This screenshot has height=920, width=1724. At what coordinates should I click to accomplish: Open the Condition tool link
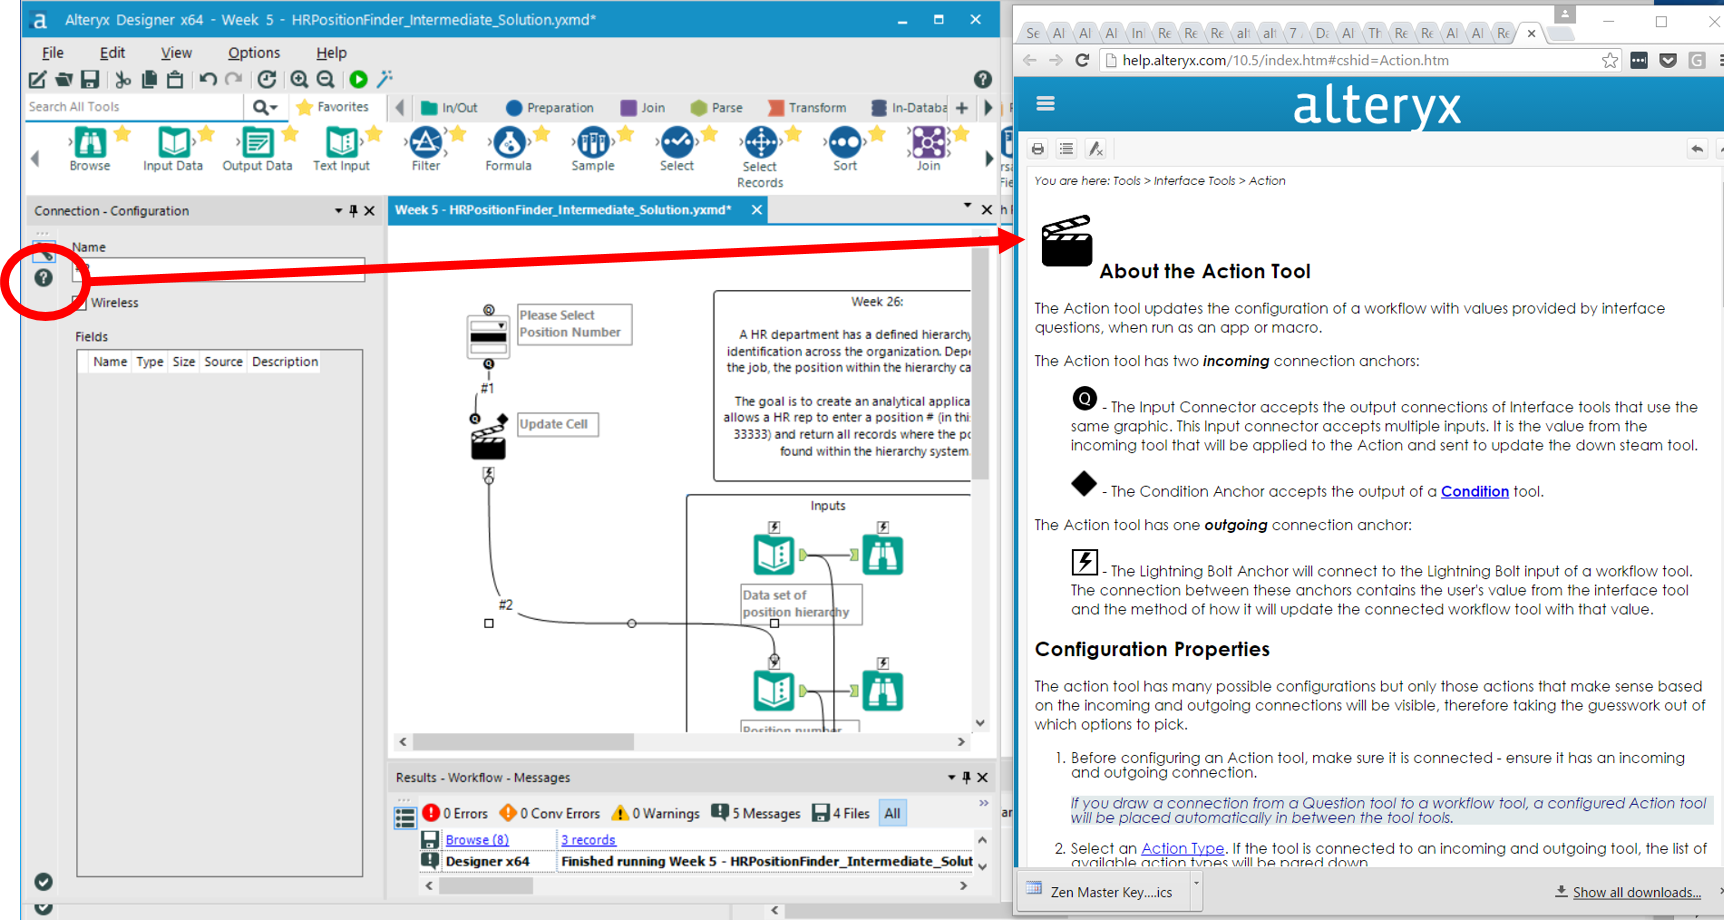pyautogui.click(x=1474, y=491)
